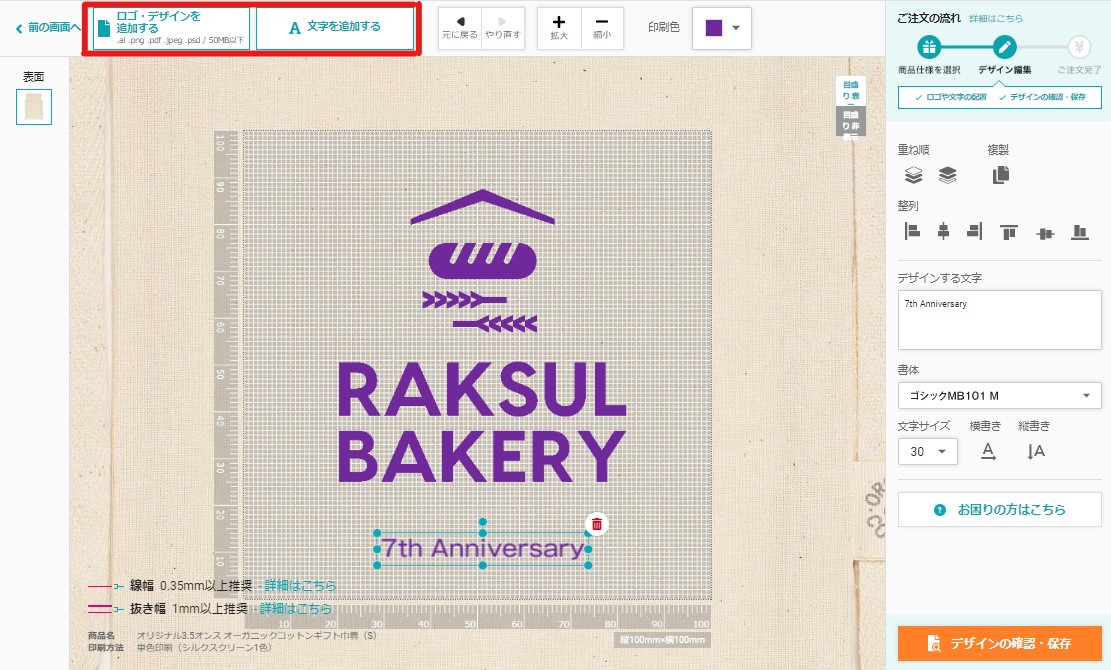1111x670 pixels.
Task: Click the 単色印刷（シルクスクリーン1色） print method text
Action: click(x=204, y=647)
